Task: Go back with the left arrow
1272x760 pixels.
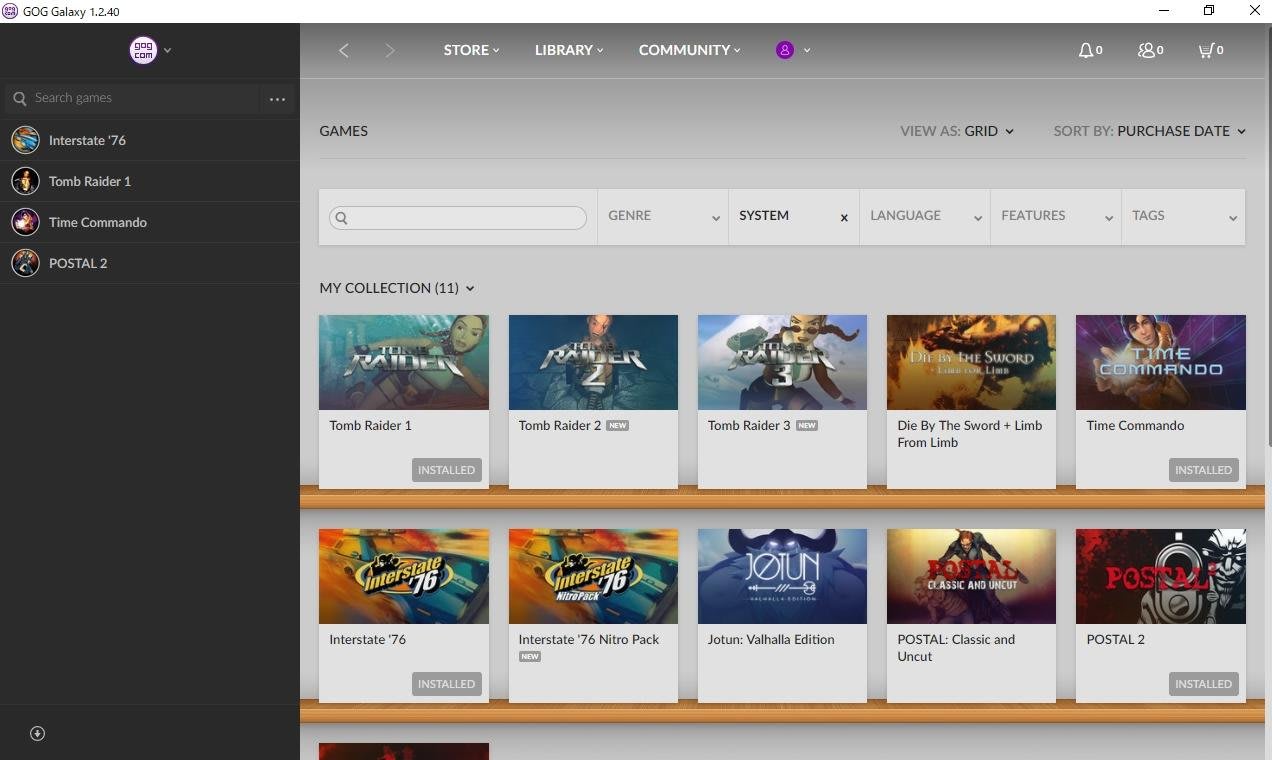Action: [x=343, y=50]
